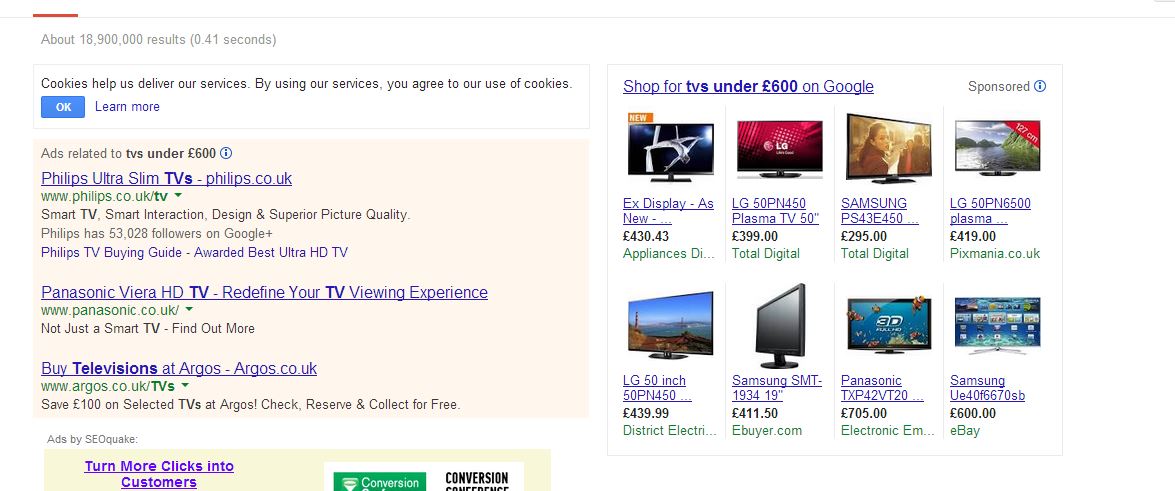This screenshot has height=491, width=1175.
Task: Click LG 50PN450 Plasma TV image
Action: point(779,149)
